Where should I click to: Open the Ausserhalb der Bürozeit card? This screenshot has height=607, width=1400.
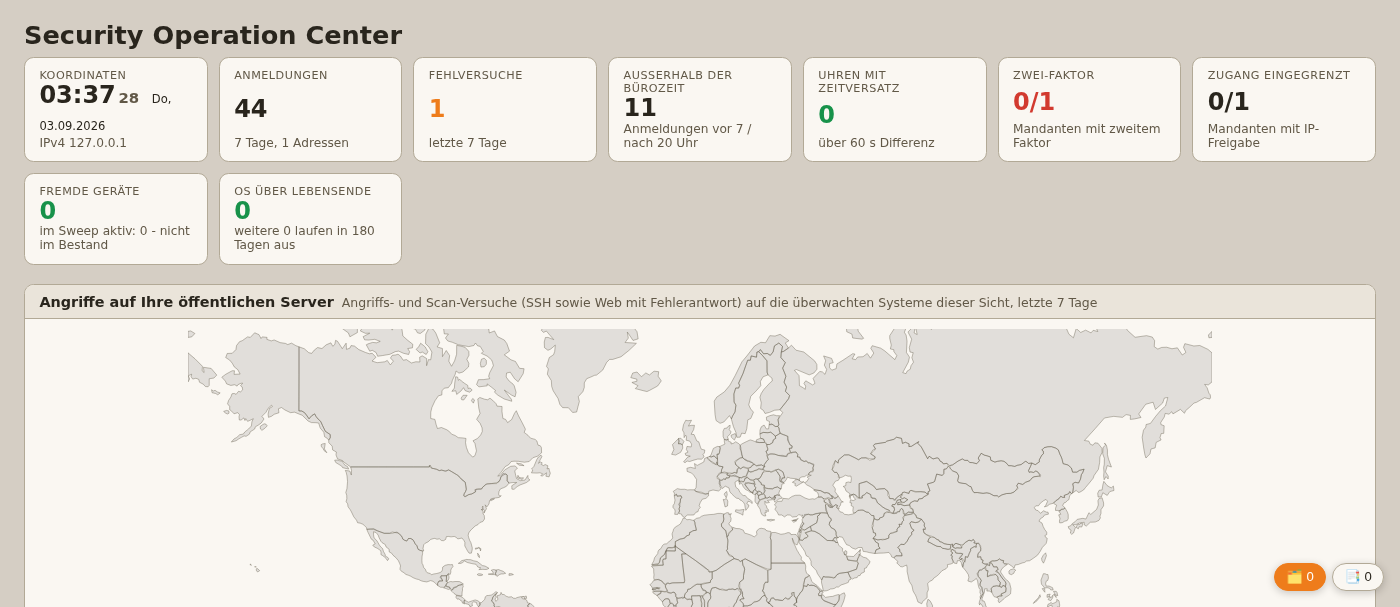pyautogui.click(x=700, y=110)
